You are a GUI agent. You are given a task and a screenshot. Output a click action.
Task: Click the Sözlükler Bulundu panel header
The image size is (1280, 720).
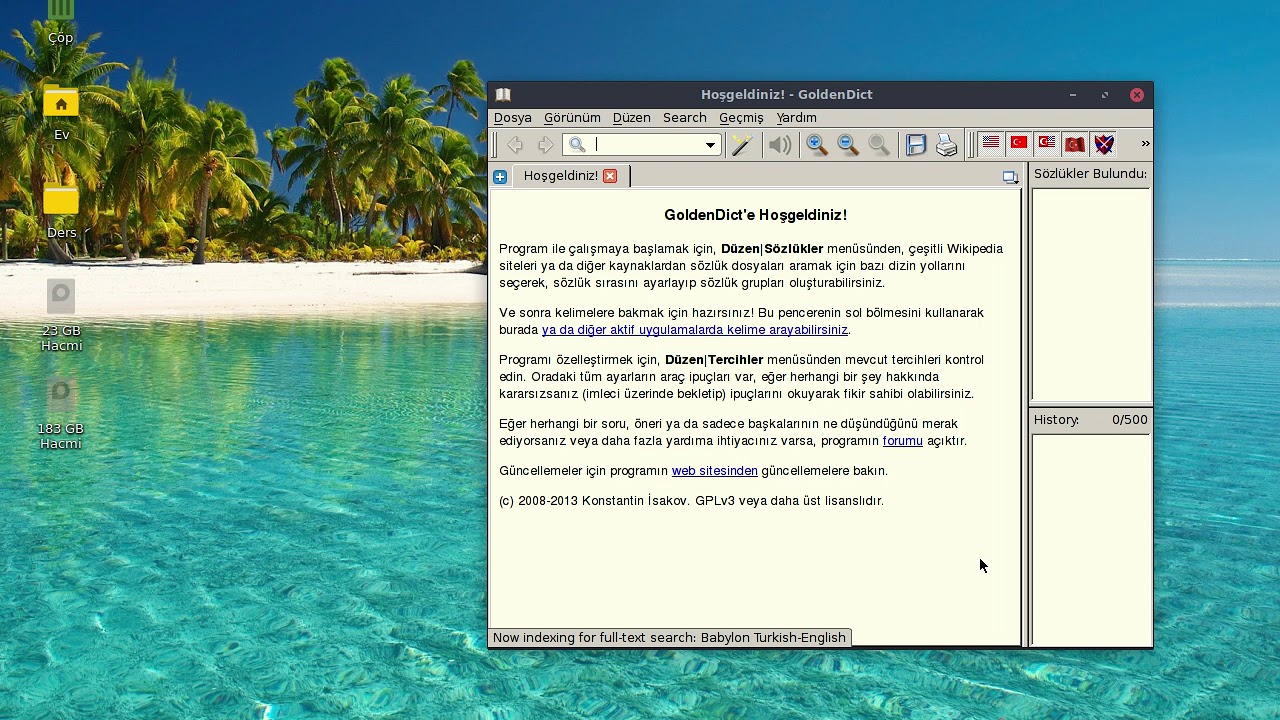tap(1090, 174)
